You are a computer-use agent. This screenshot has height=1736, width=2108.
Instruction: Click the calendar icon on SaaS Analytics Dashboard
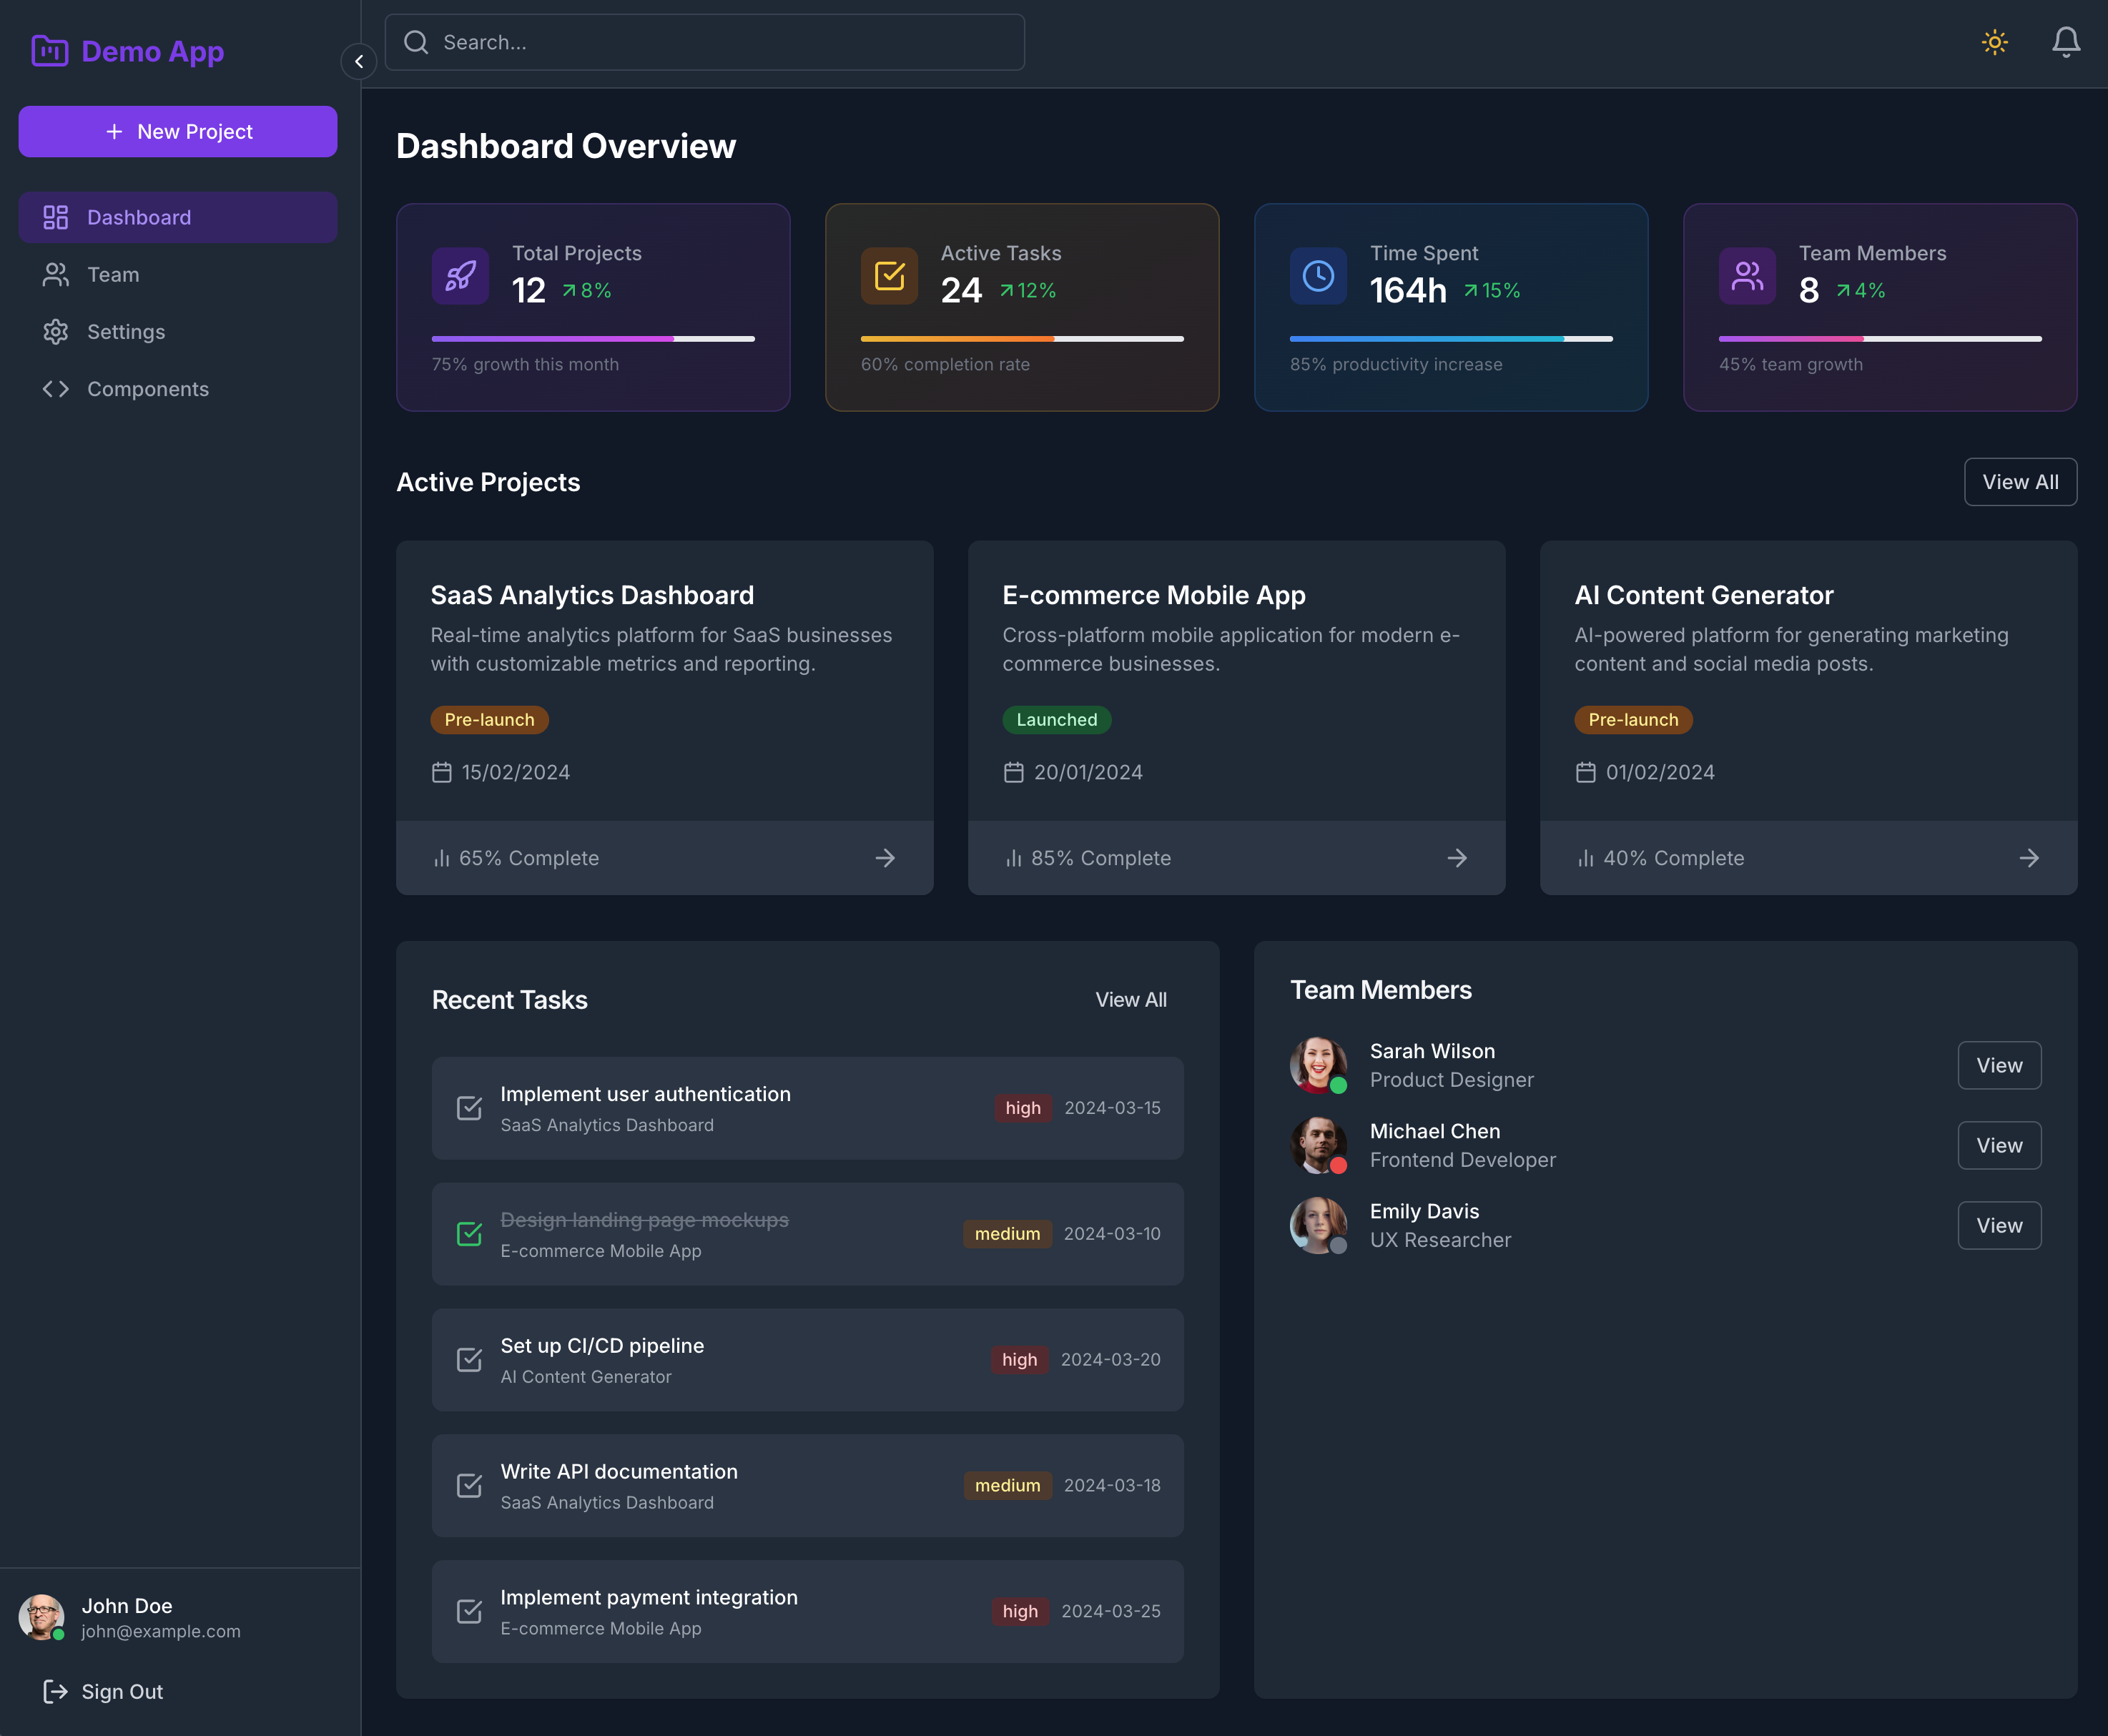(x=443, y=772)
